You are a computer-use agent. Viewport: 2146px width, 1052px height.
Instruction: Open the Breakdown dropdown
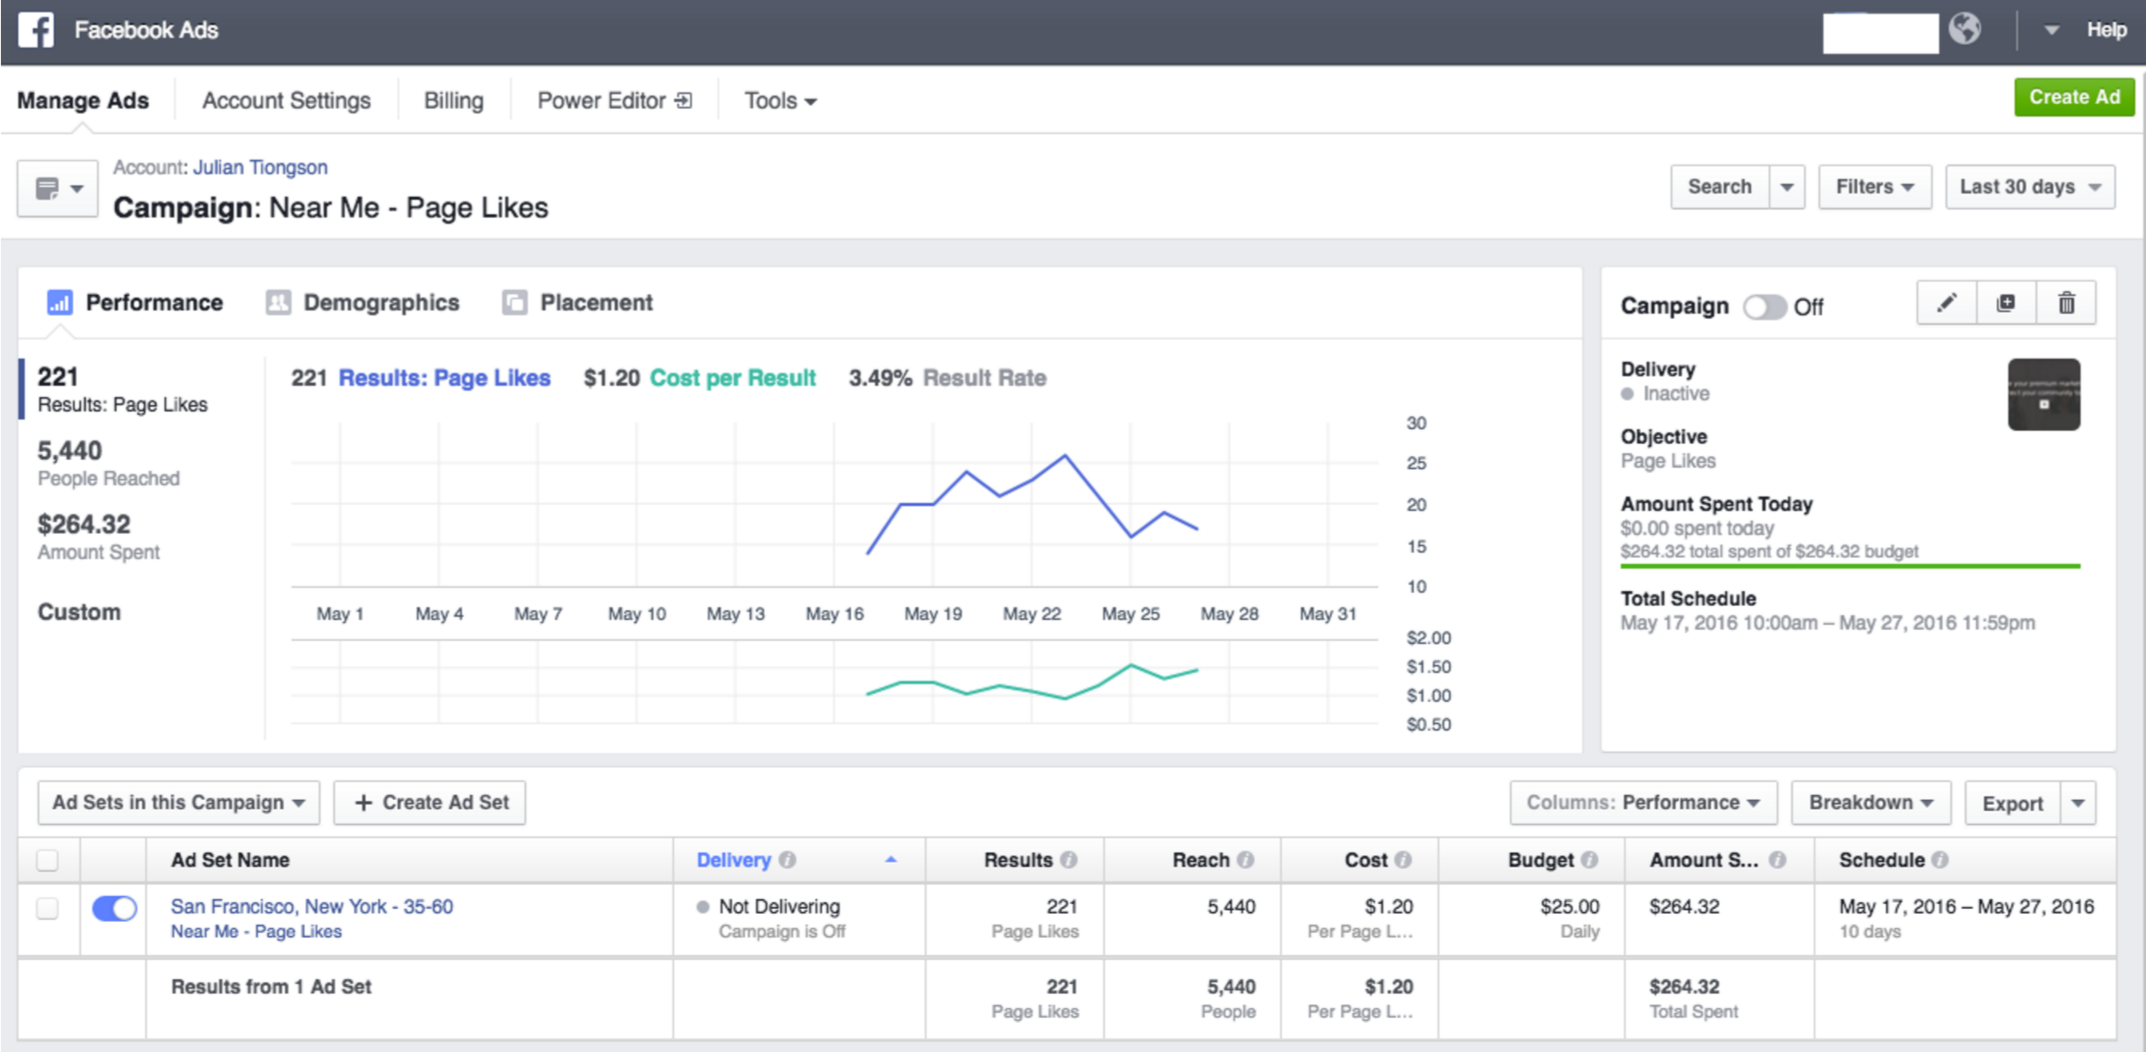coord(1871,802)
